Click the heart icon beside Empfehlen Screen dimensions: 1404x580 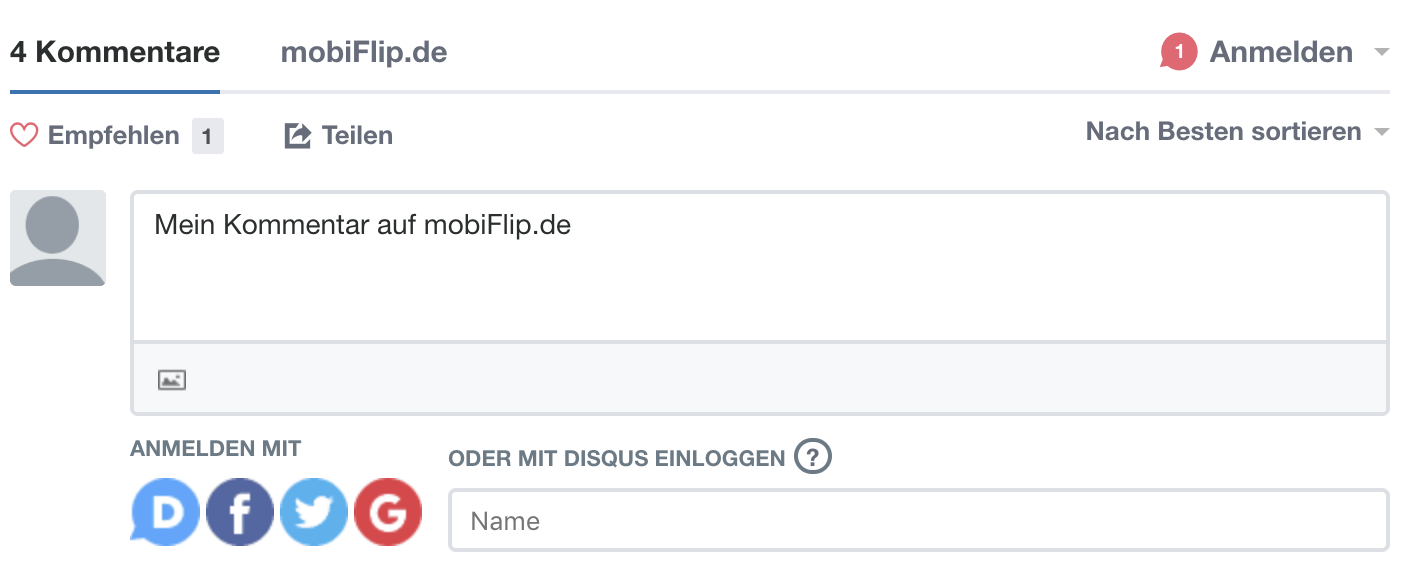[24, 135]
